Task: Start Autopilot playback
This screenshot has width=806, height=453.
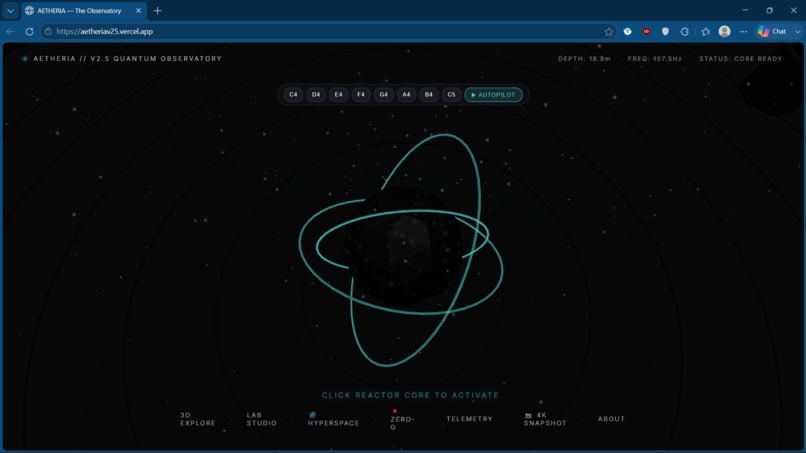Action: click(493, 95)
